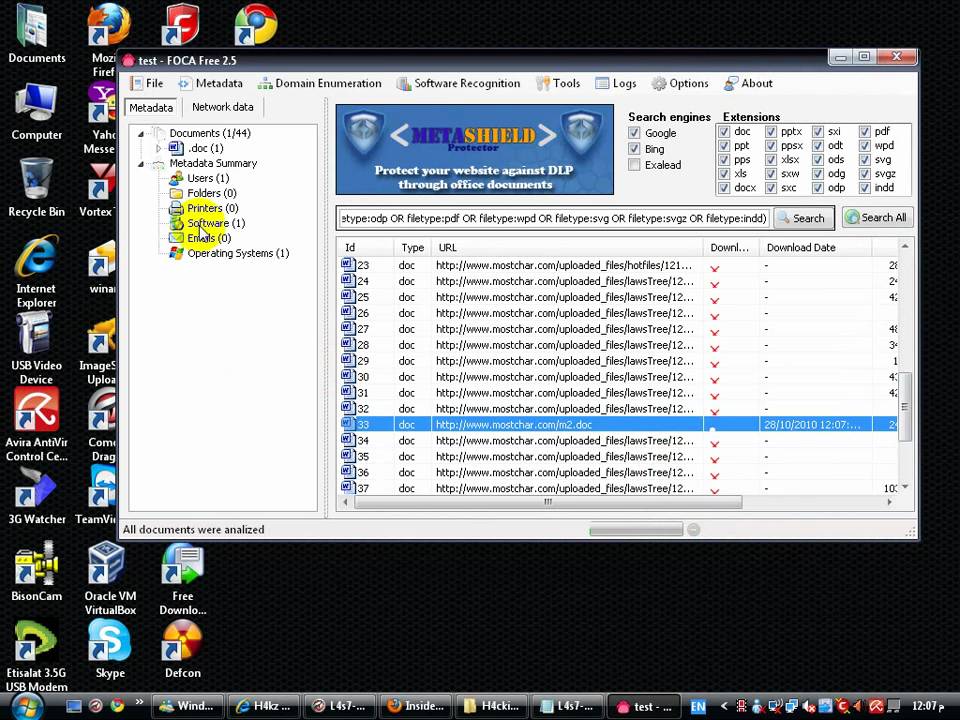Image resolution: width=960 pixels, height=720 pixels.
Task: Toggle the Google search engine checkbox
Action: (634, 133)
